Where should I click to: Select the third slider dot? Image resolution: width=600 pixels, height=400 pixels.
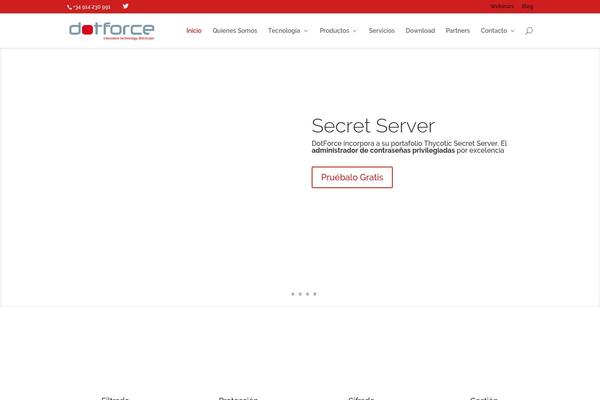pos(307,294)
